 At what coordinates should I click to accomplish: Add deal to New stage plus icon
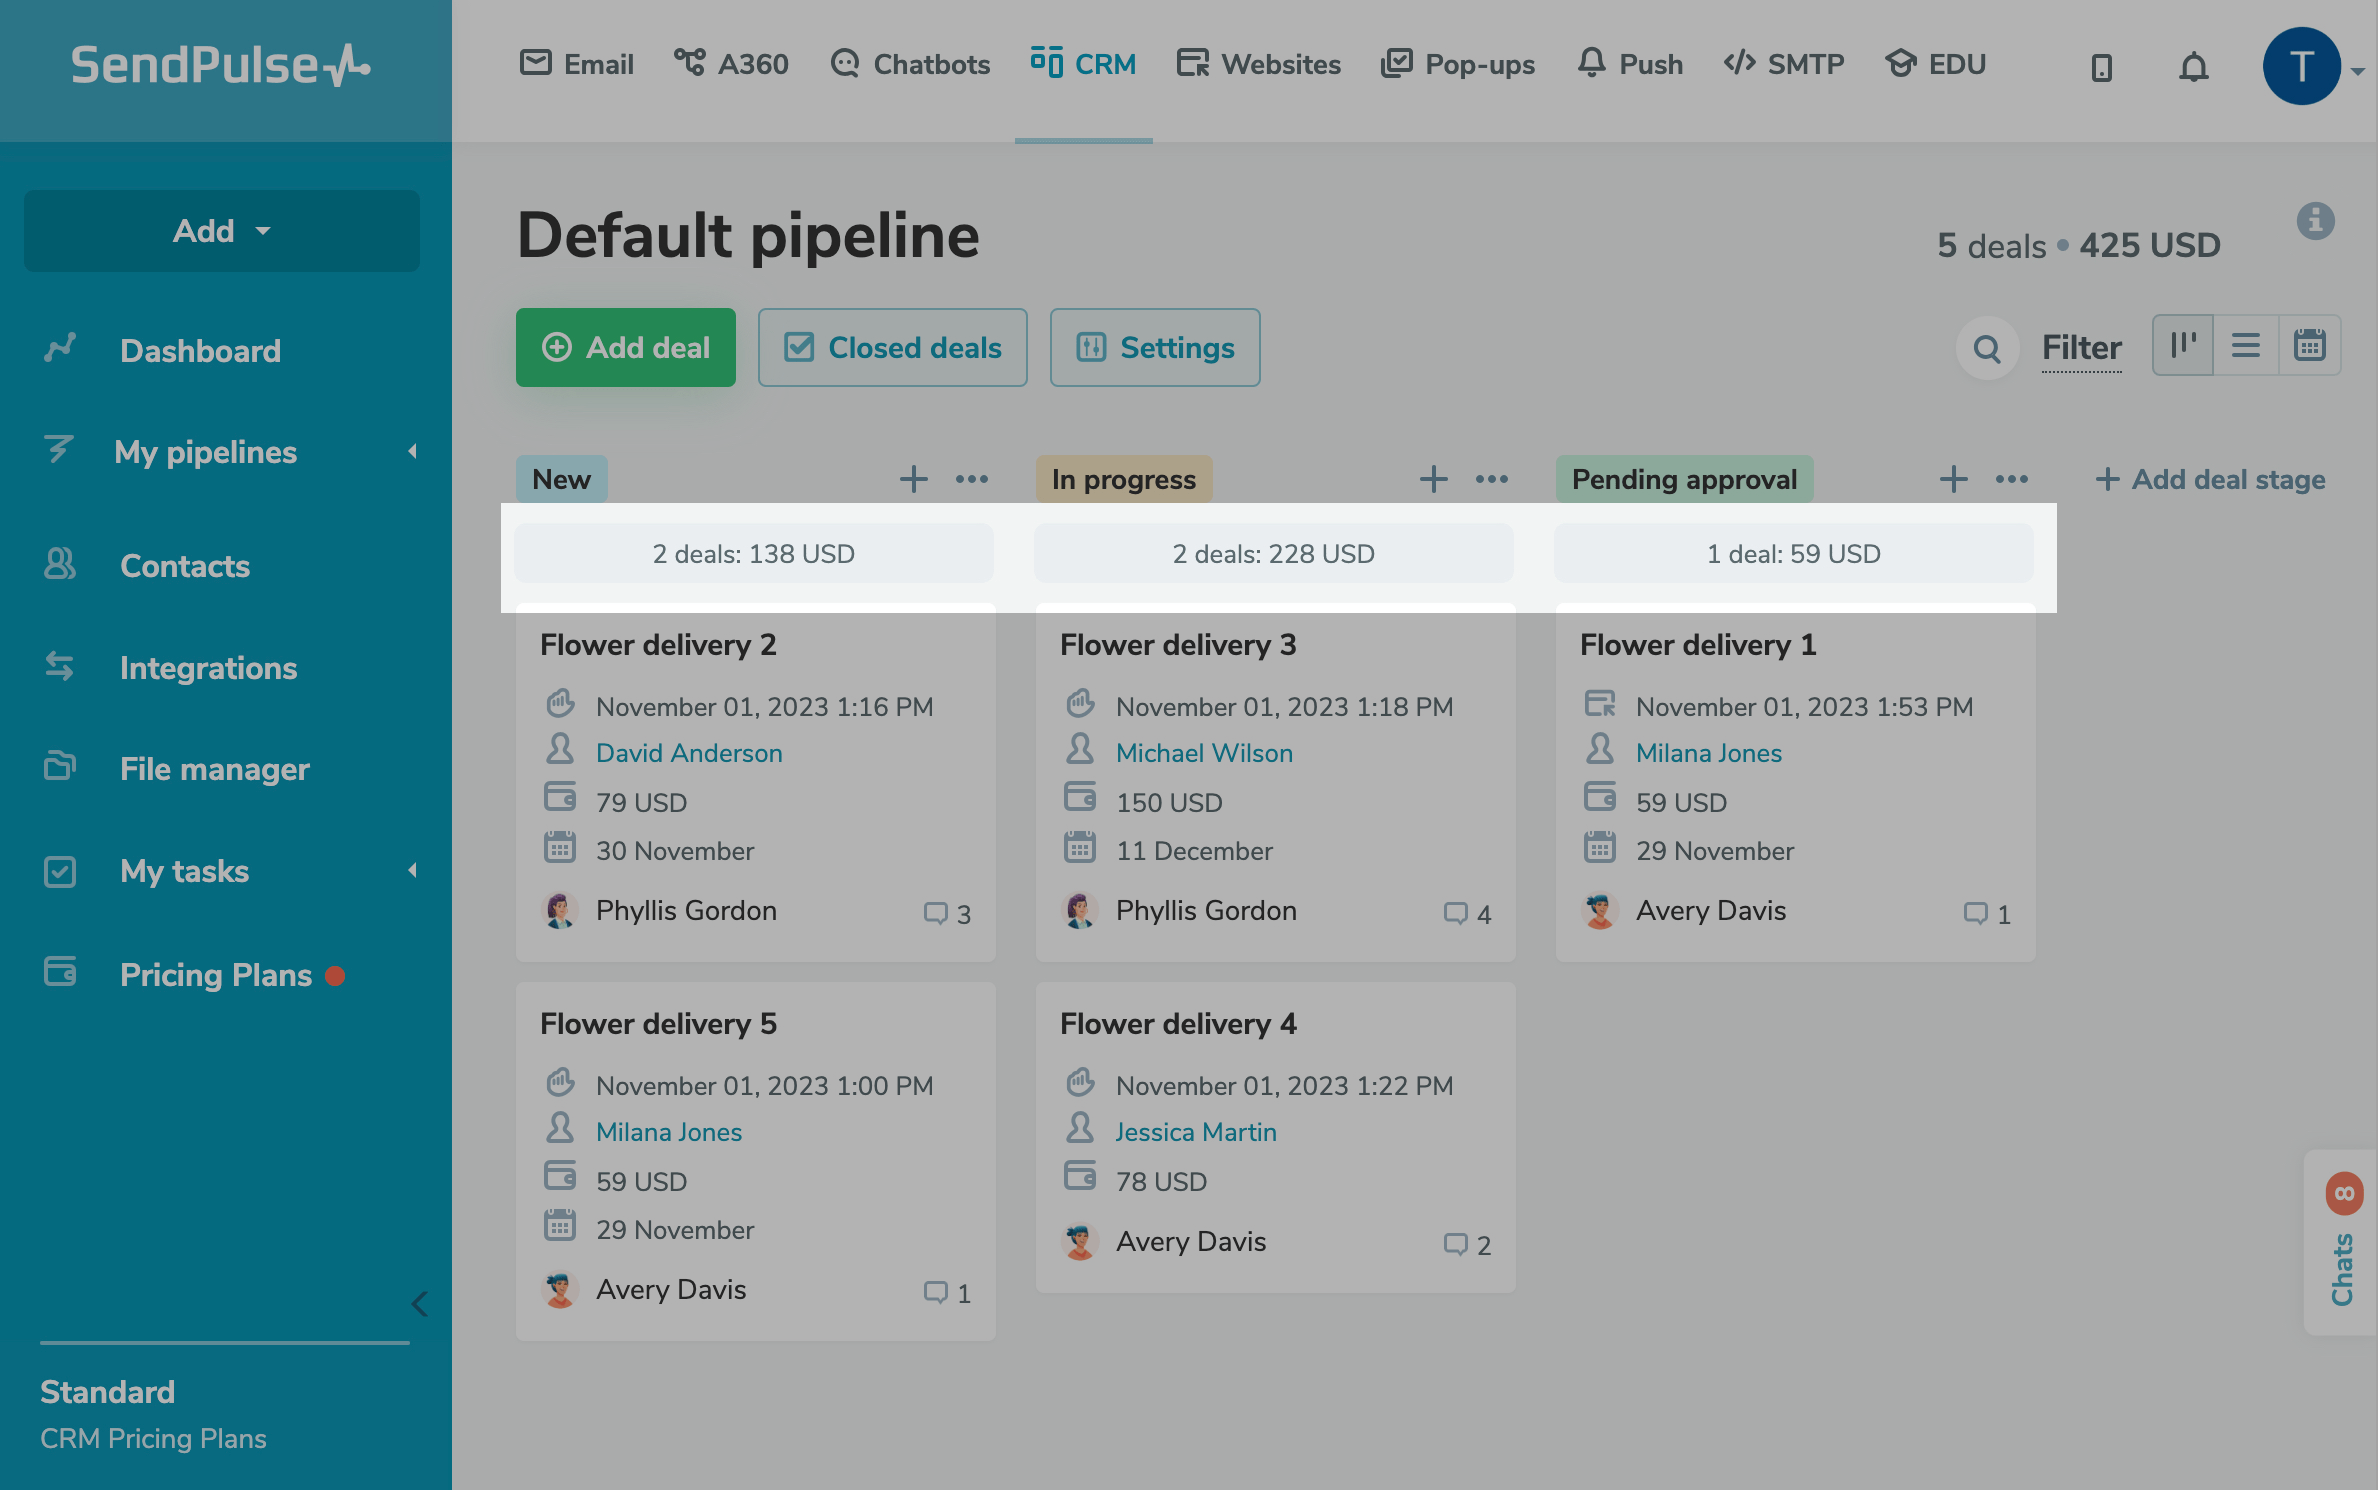click(x=913, y=479)
